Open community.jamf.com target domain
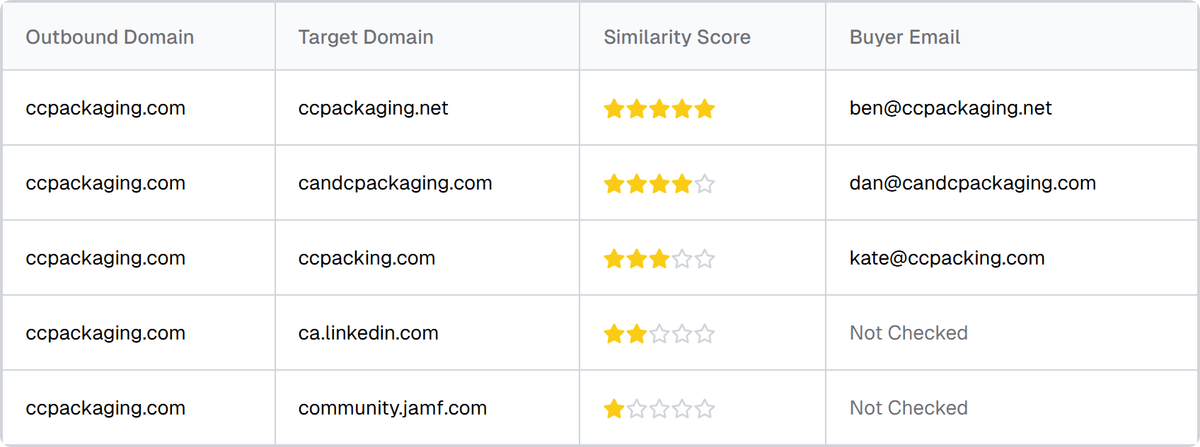This screenshot has width=1200, height=447. coord(392,408)
